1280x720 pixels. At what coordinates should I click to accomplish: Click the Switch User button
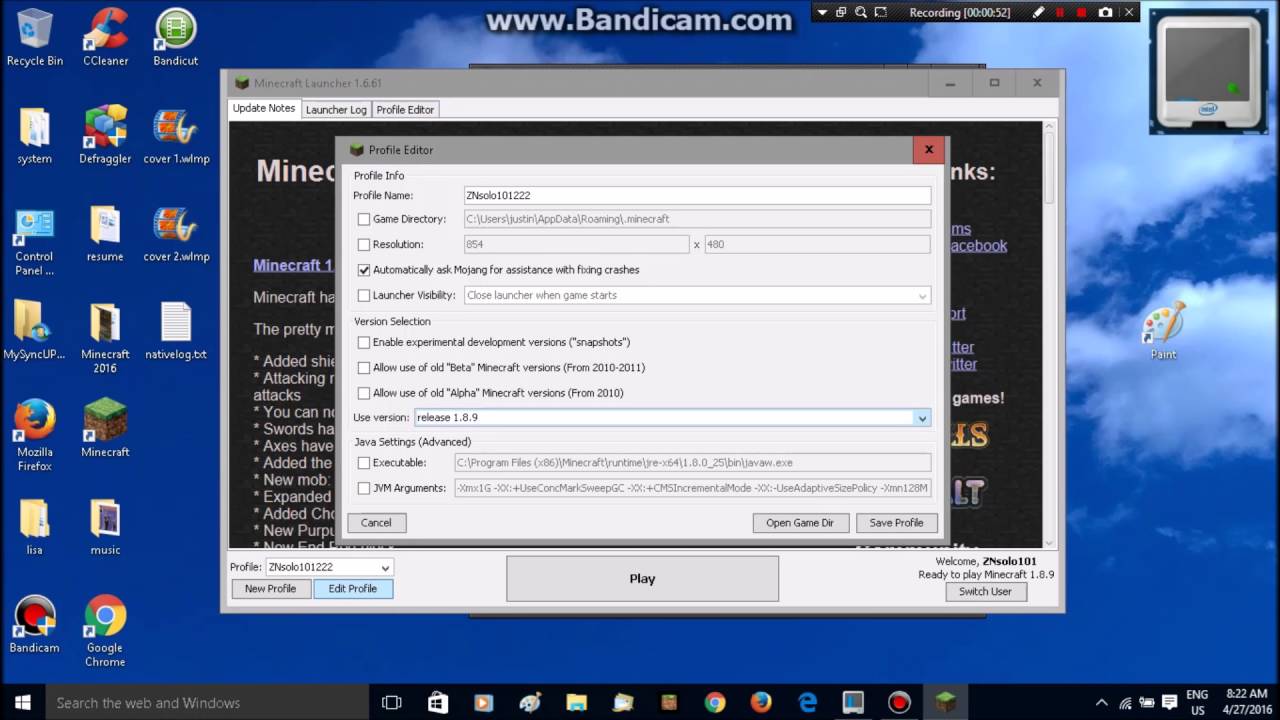[985, 591]
